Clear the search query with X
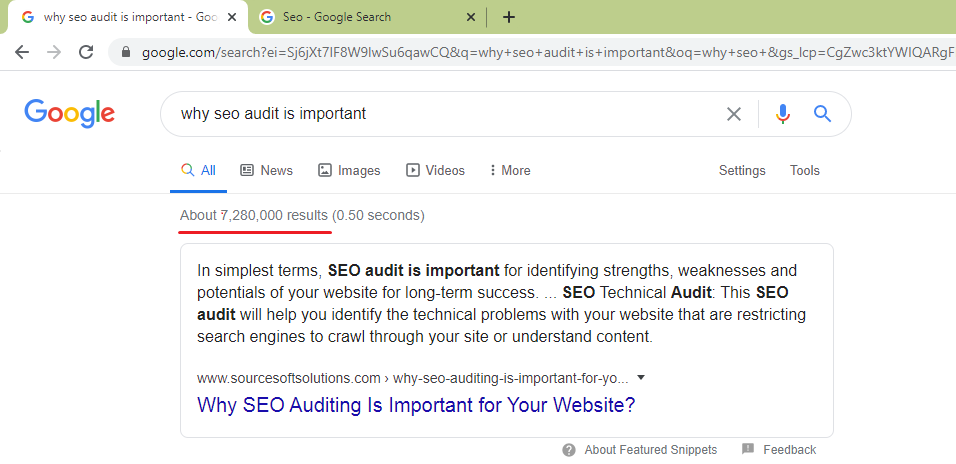Screen dimensions: 956x464 point(733,114)
